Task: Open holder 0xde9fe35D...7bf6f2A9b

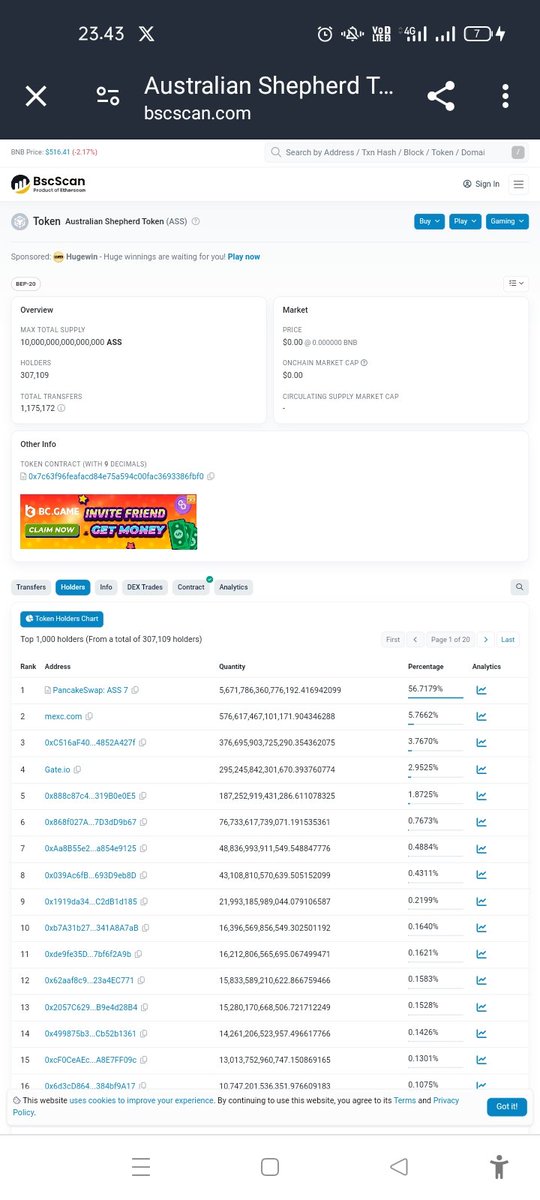Action: point(89,954)
